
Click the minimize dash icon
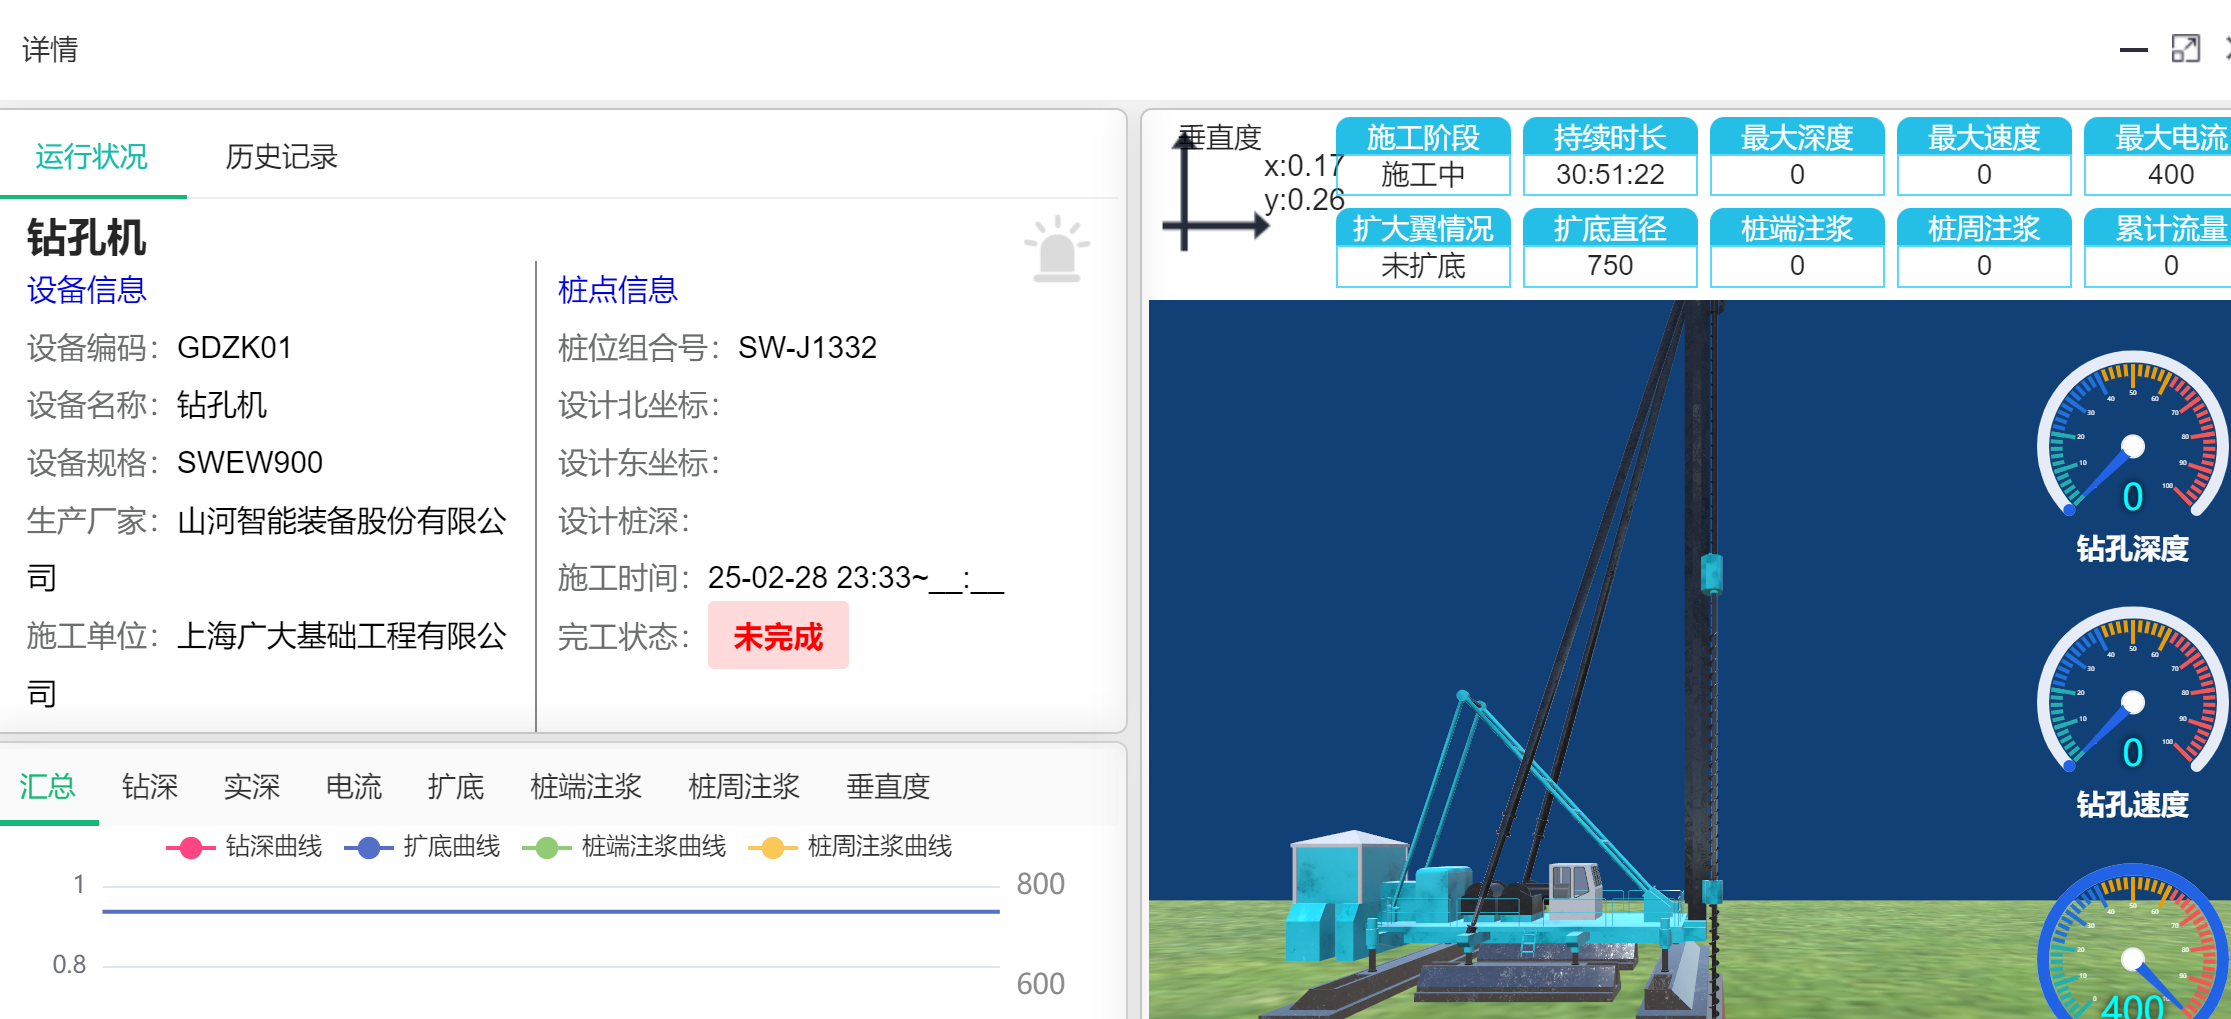(x=2133, y=49)
